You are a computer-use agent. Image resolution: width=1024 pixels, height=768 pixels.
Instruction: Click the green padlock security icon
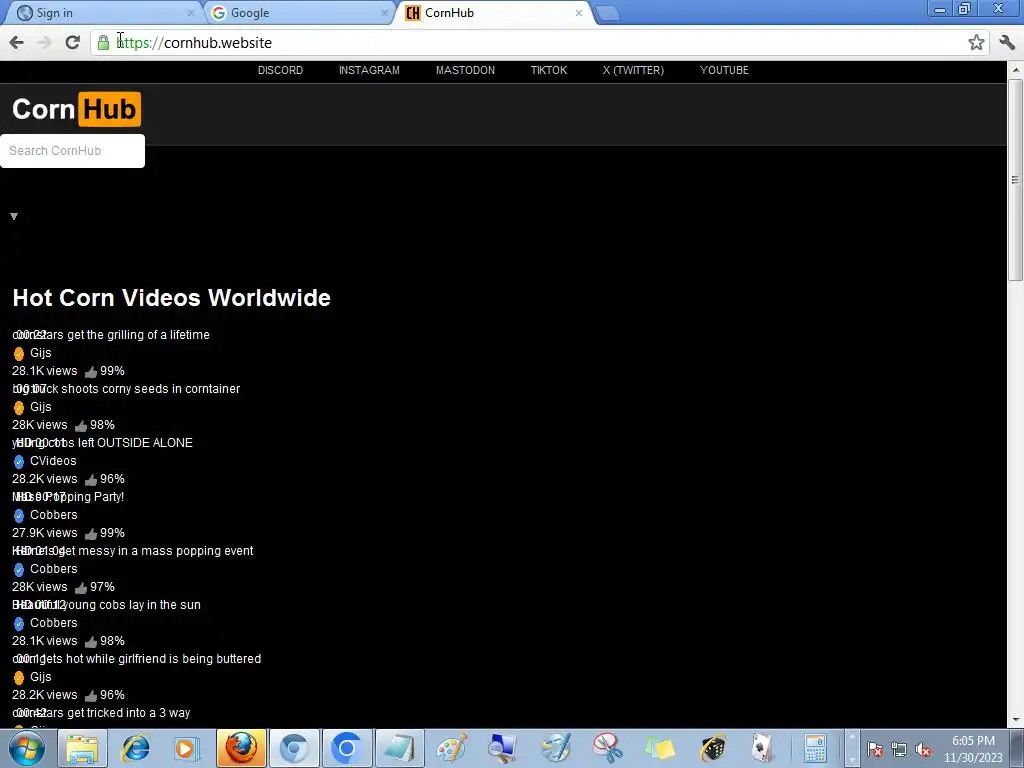(x=103, y=43)
